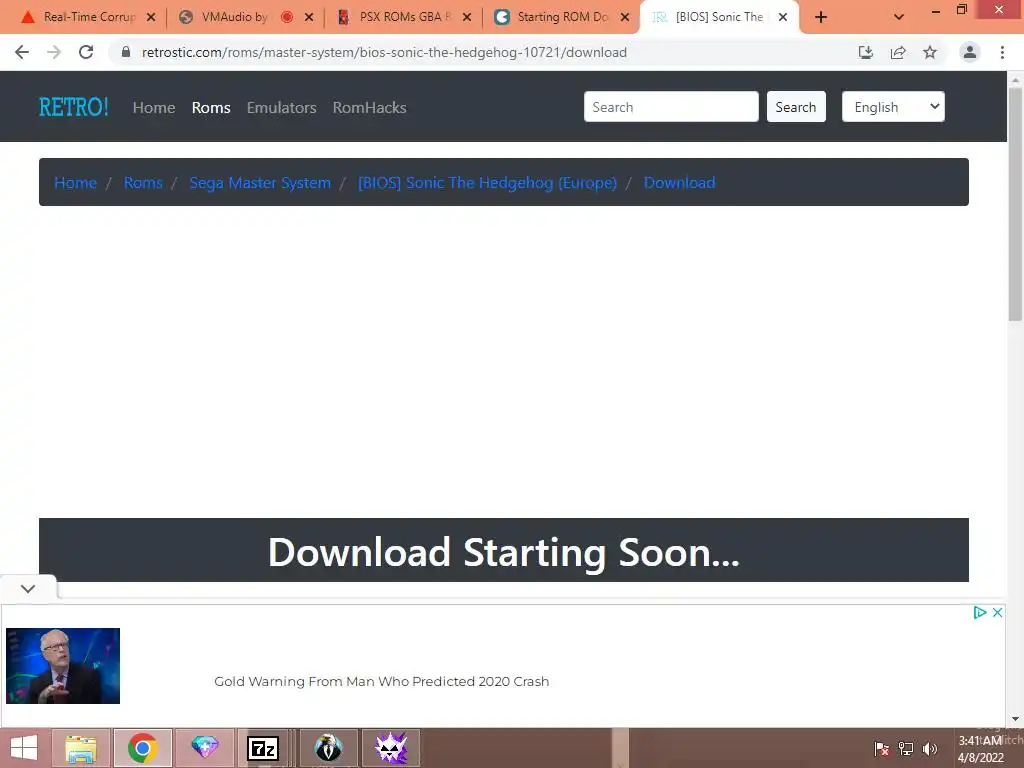Switch to the VMAudio tab
1024x768 pixels.
coord(235,17)
